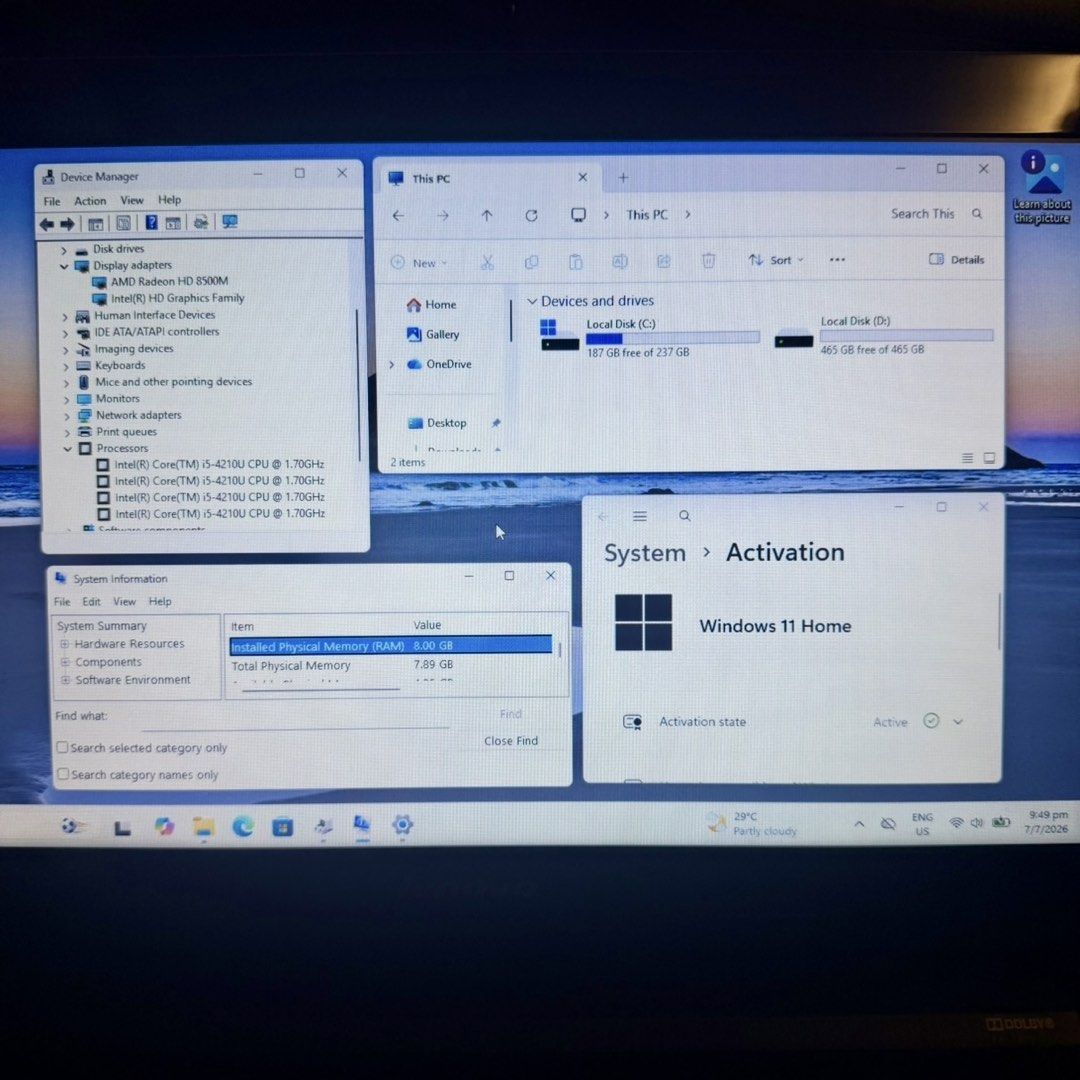Click the Learn about this picture desktop icon

(1043, 187)
